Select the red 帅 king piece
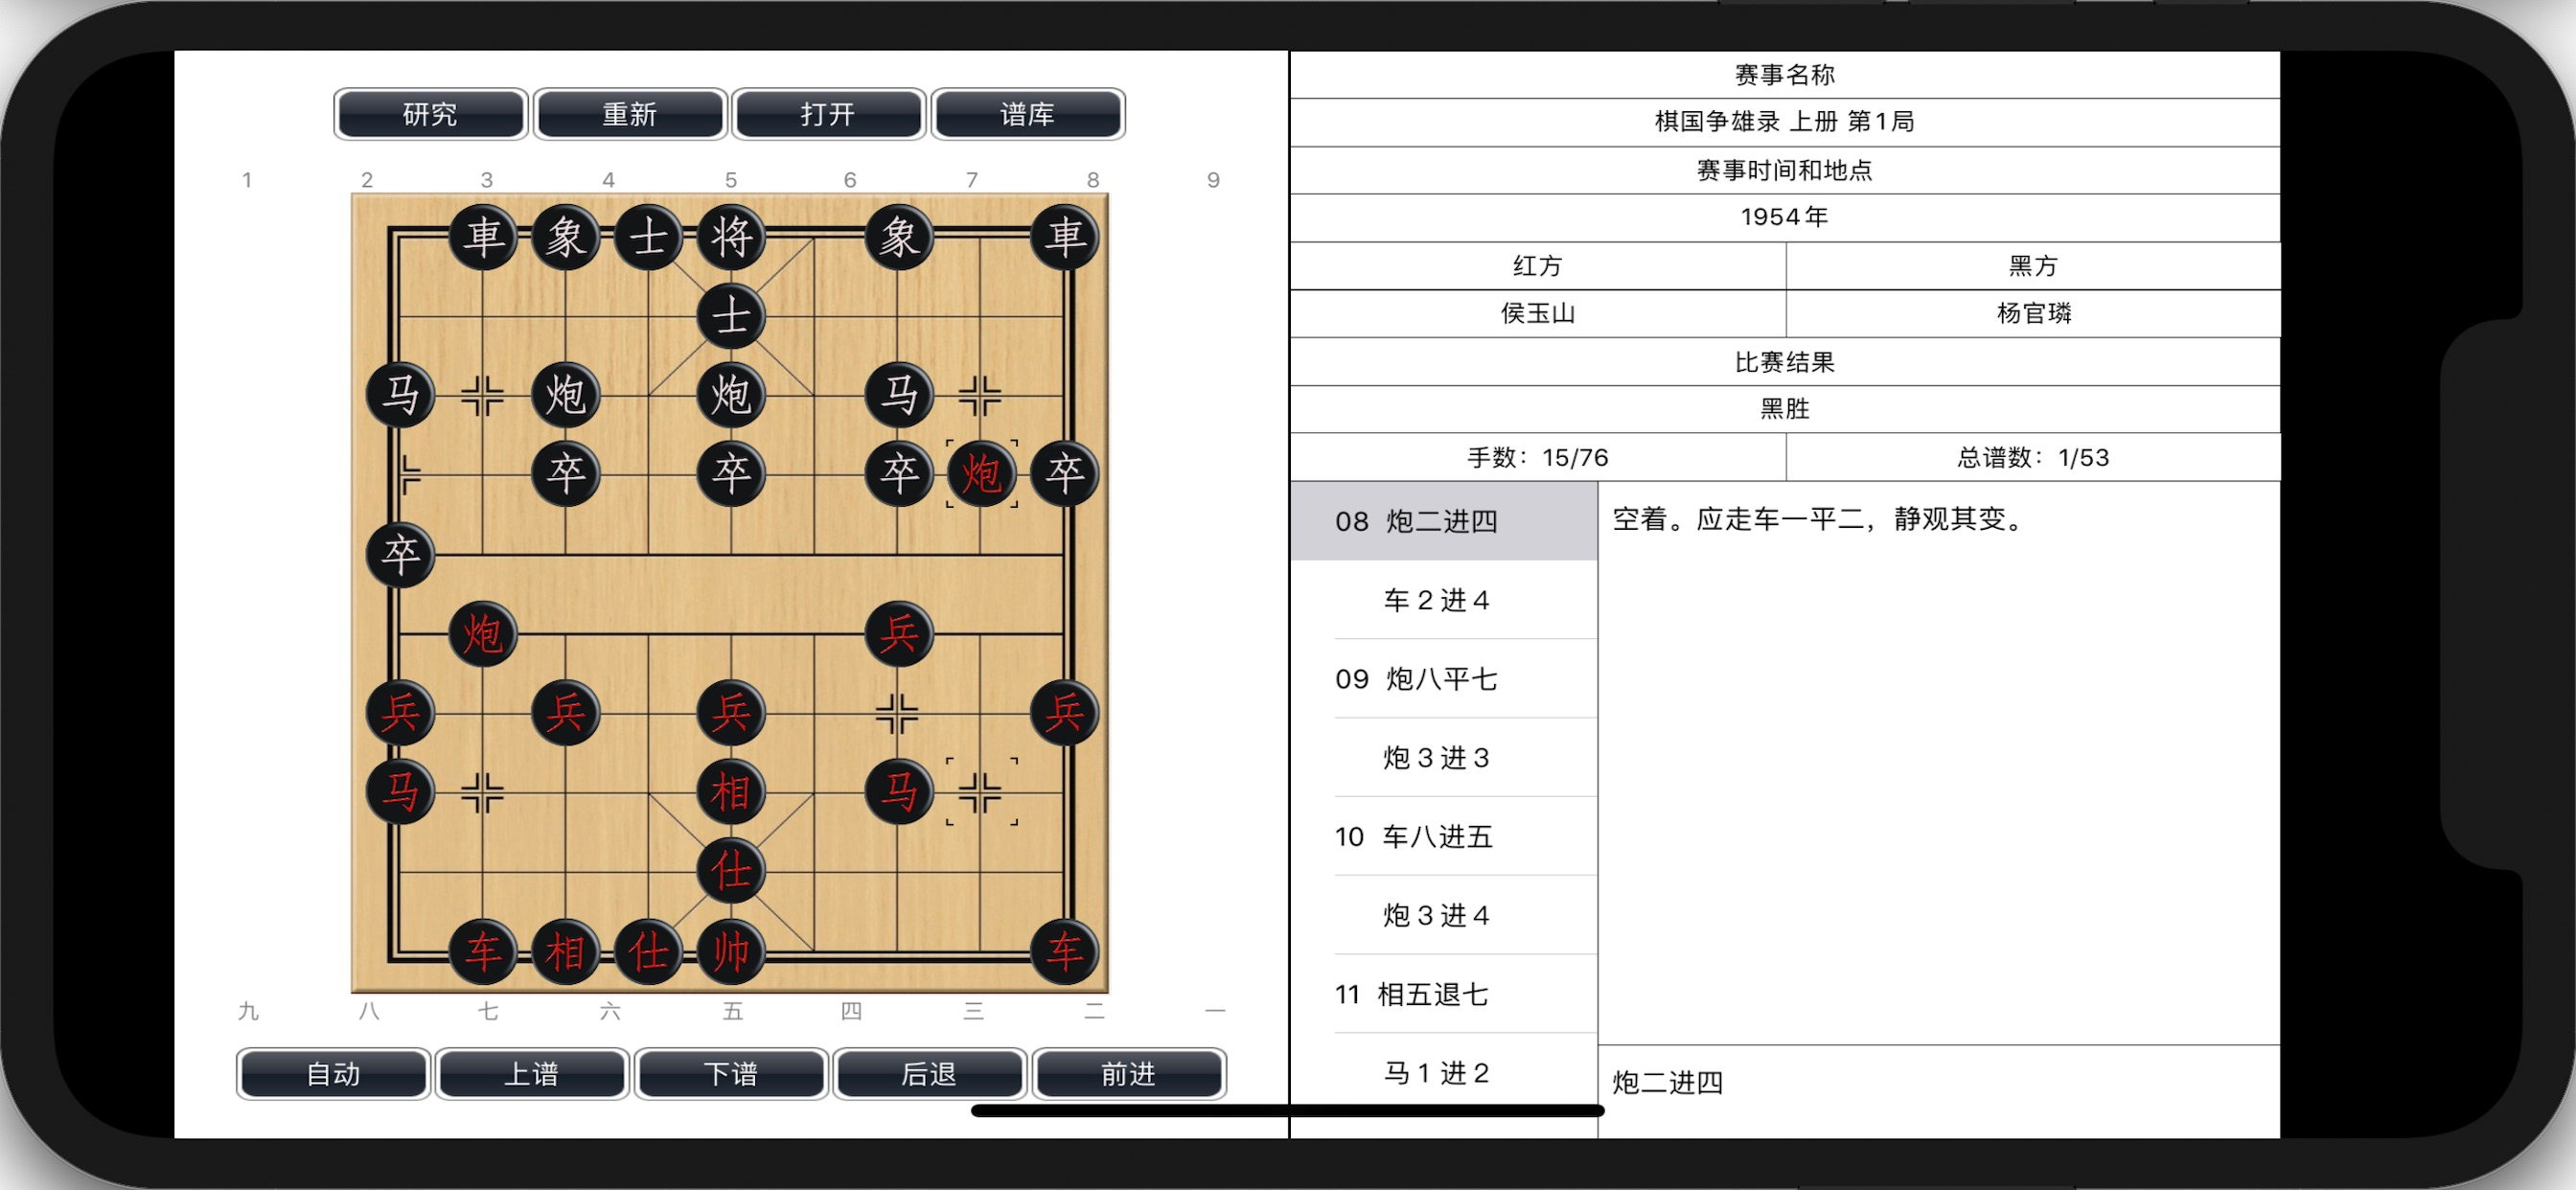2576x1190 pixels. (x=731, y=950)
